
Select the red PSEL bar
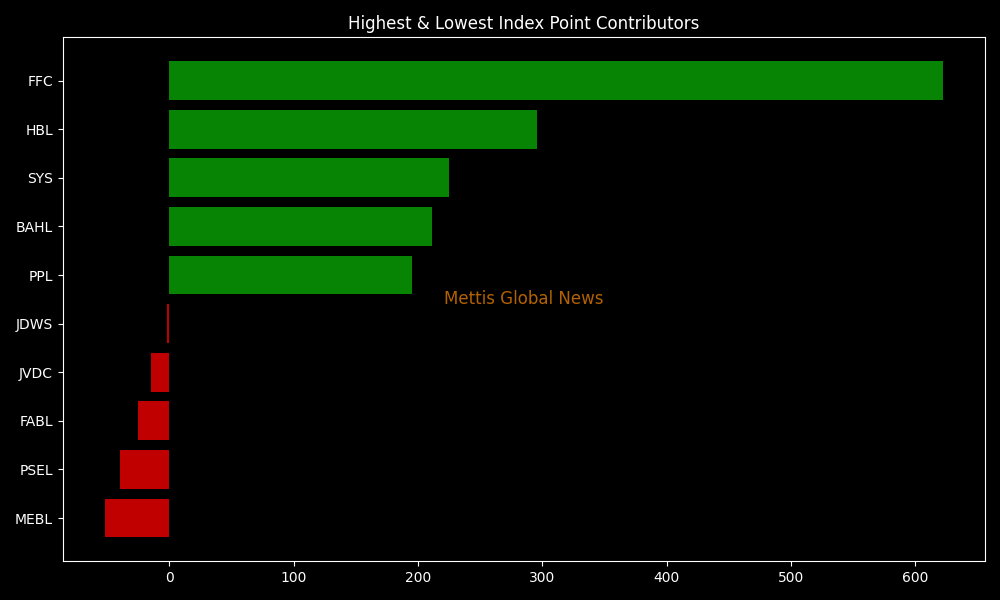pyautogui.click(x=145, y=469)
